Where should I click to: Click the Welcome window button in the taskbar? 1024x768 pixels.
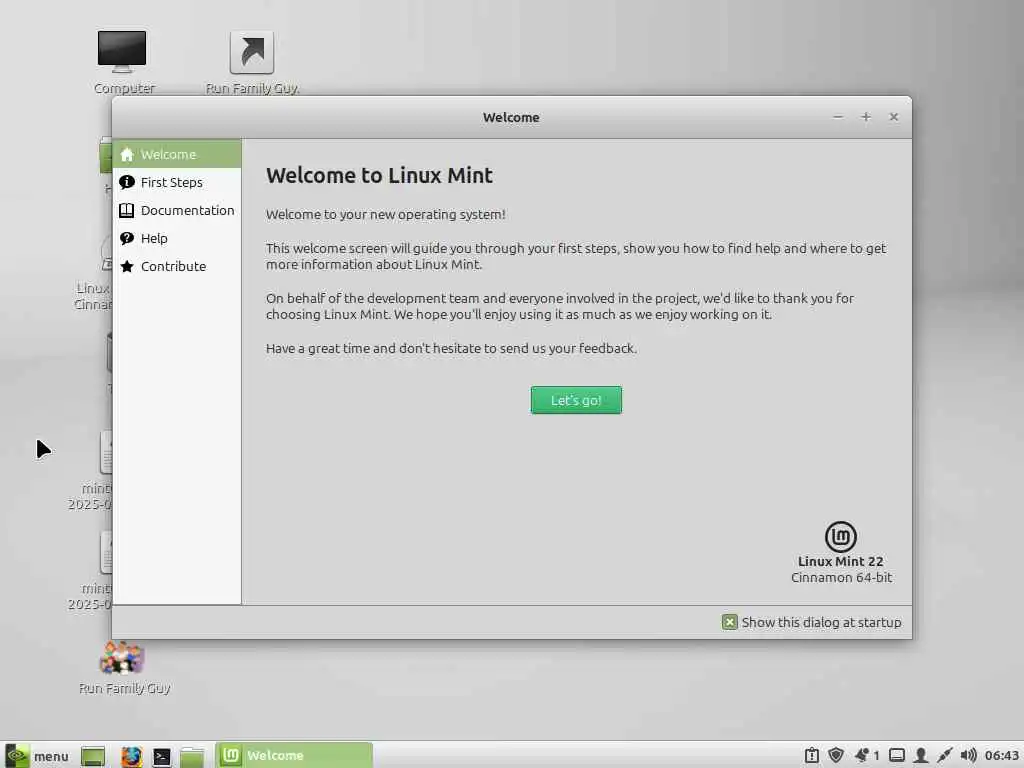pos(294,756)
